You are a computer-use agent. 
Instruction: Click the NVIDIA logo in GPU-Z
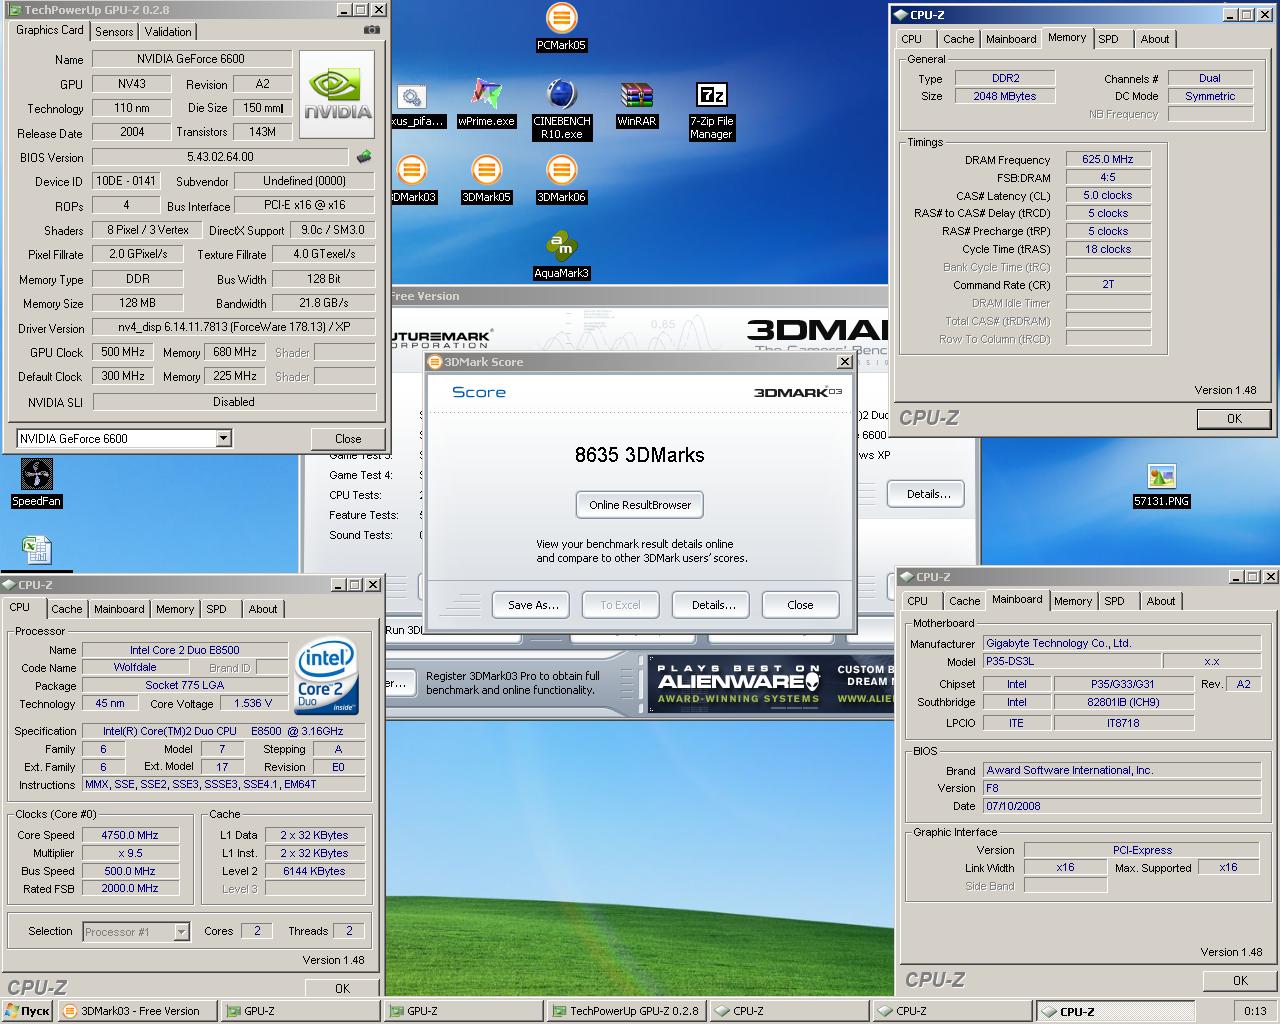[338, 95]
